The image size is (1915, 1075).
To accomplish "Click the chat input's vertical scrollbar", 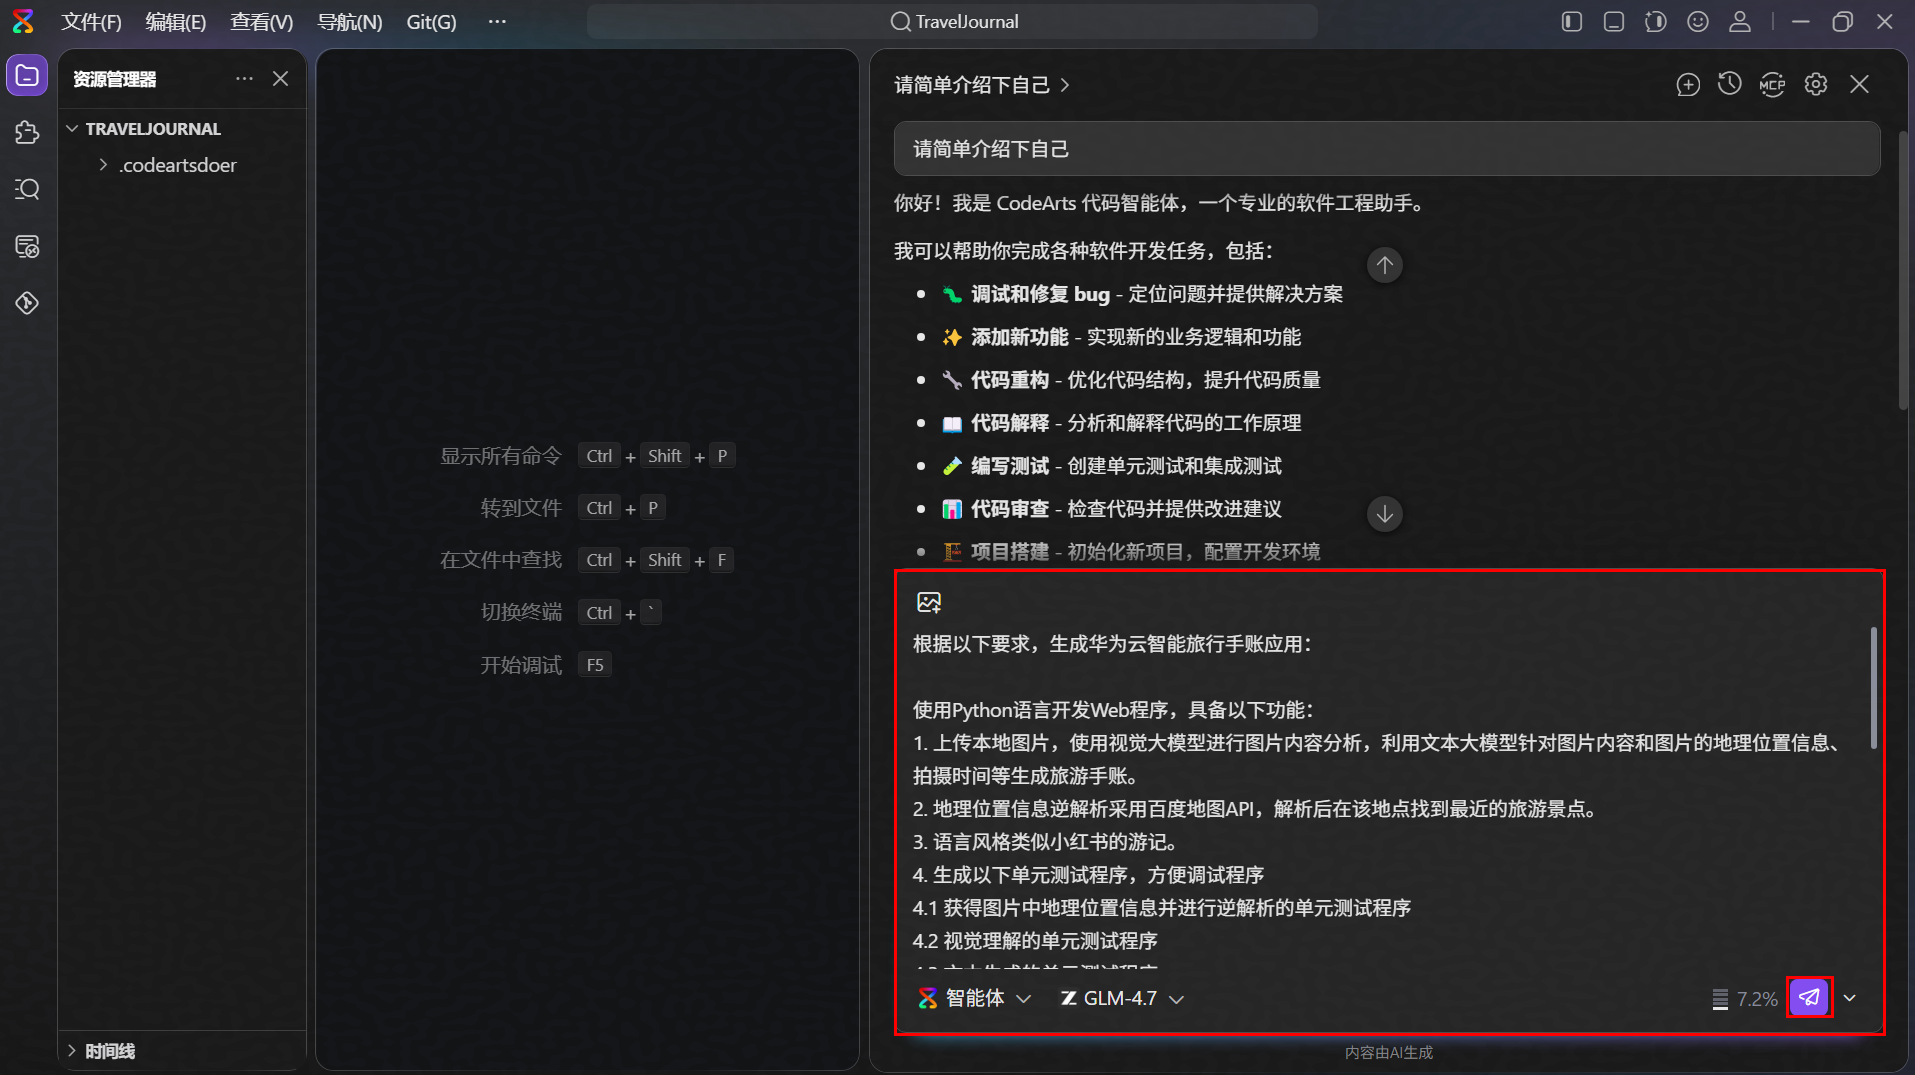I will [1873, 688].
